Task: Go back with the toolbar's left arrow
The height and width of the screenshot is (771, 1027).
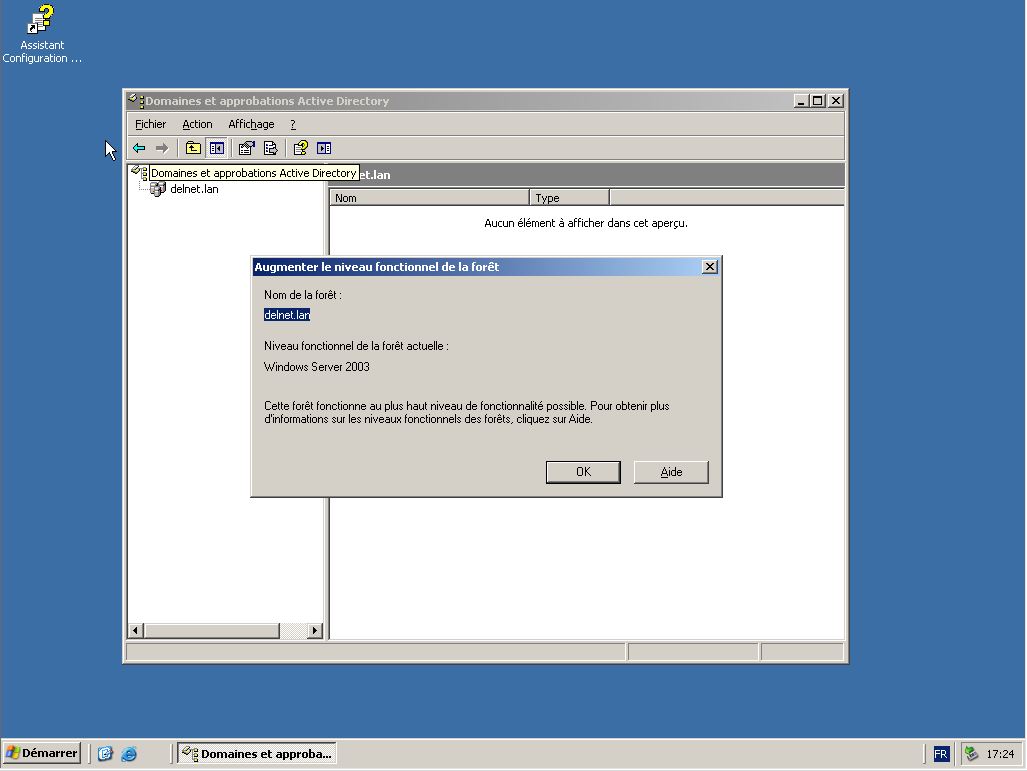Action: [139, 148]
